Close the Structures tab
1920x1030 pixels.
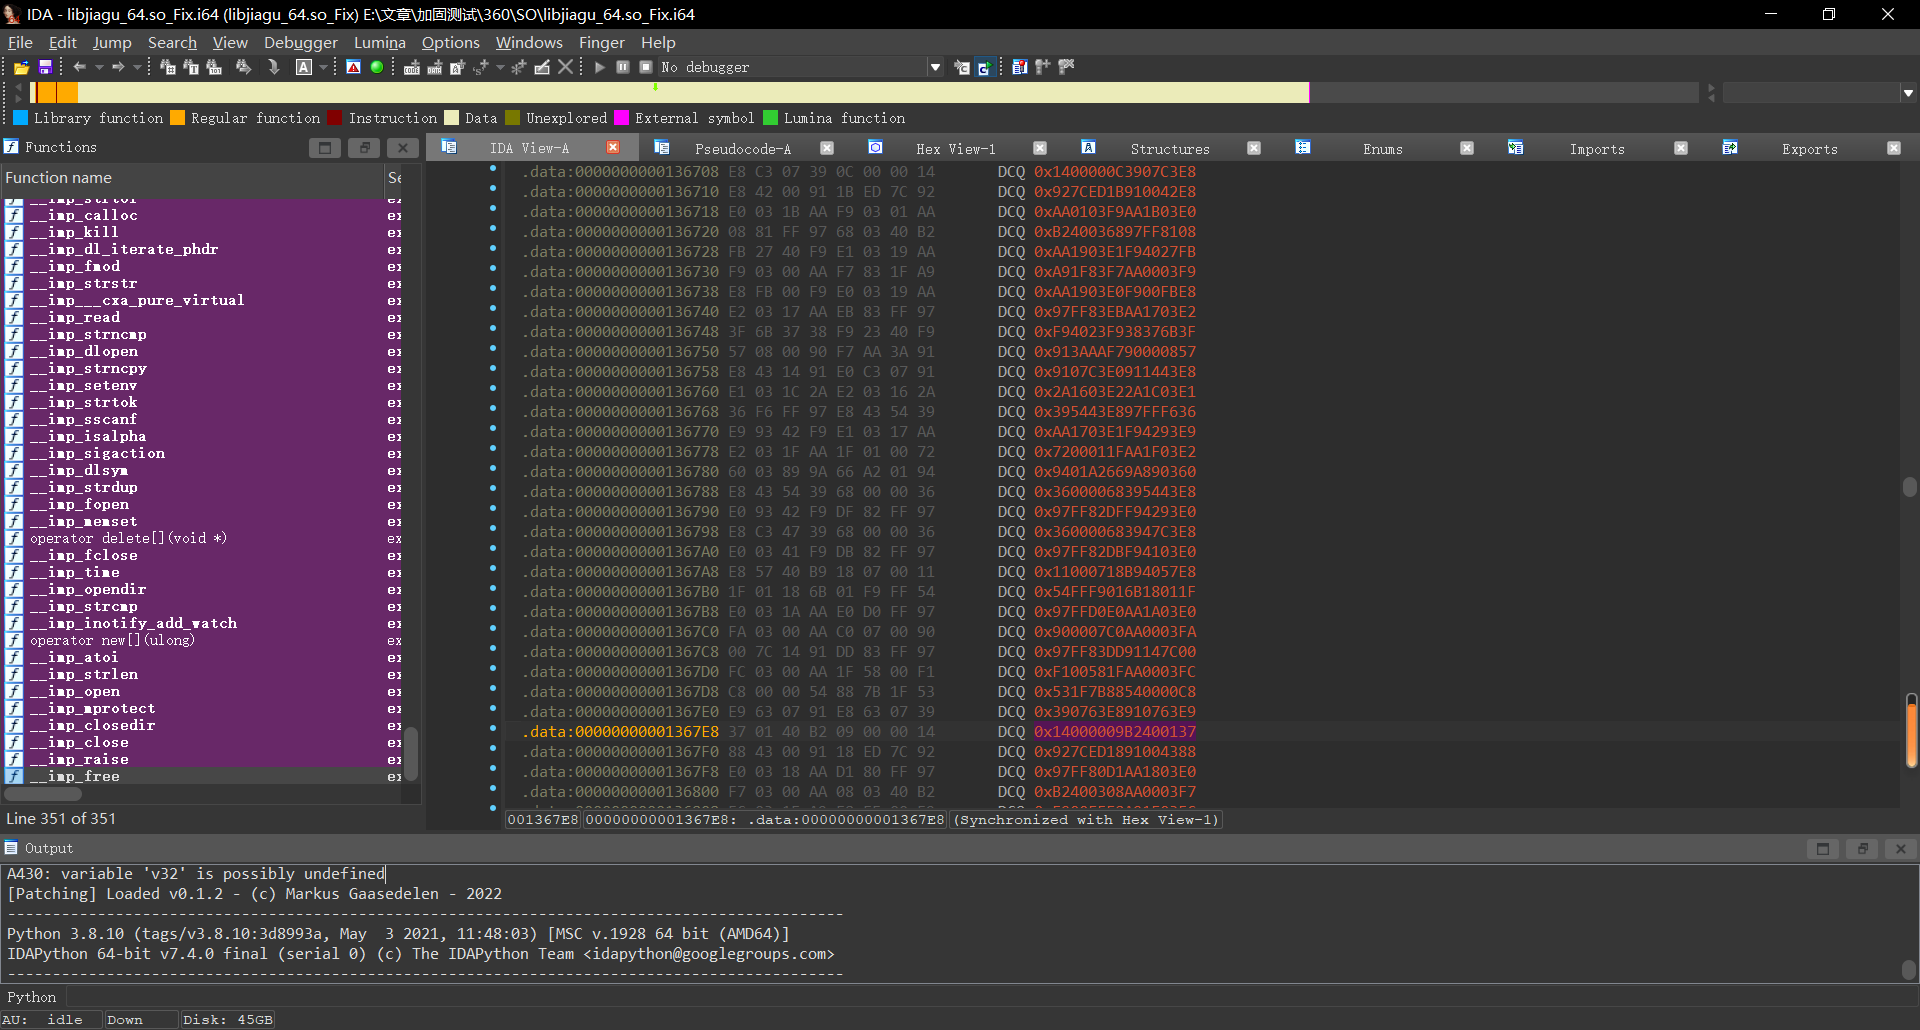(x=1254, y=147)
